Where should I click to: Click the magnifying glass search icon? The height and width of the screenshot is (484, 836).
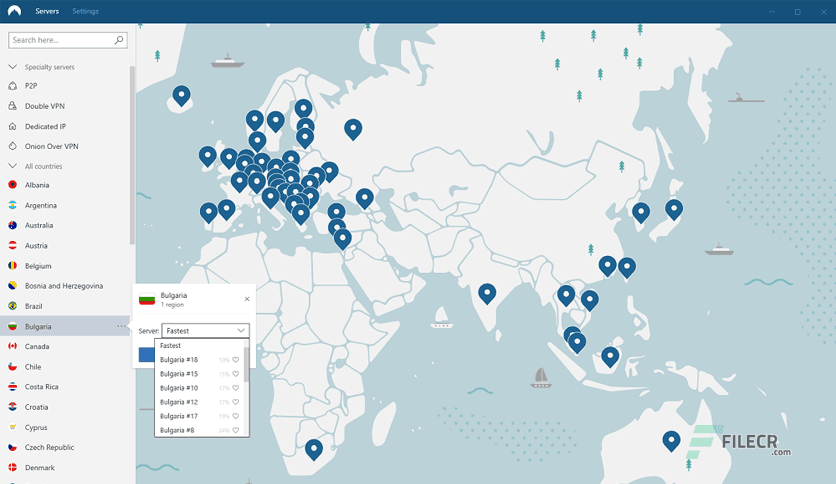pyautogui.click(x=119, y=40)
